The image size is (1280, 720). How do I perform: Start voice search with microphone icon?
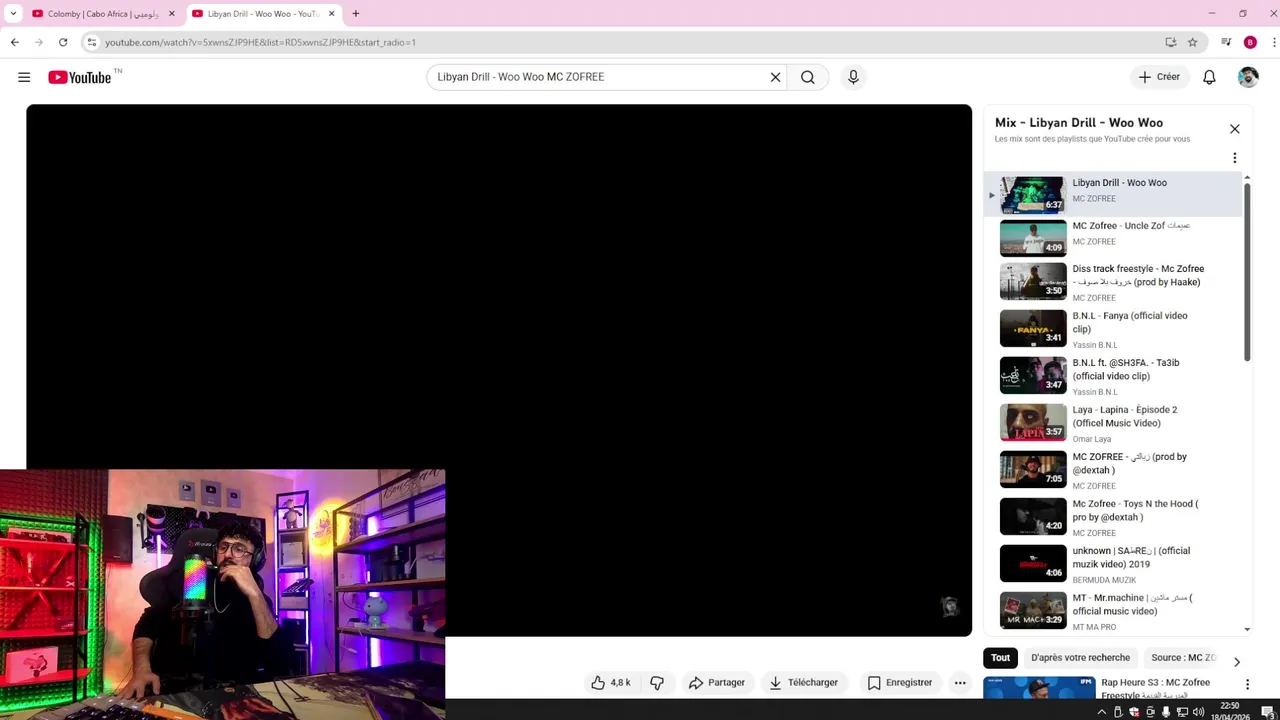[853, 77]
